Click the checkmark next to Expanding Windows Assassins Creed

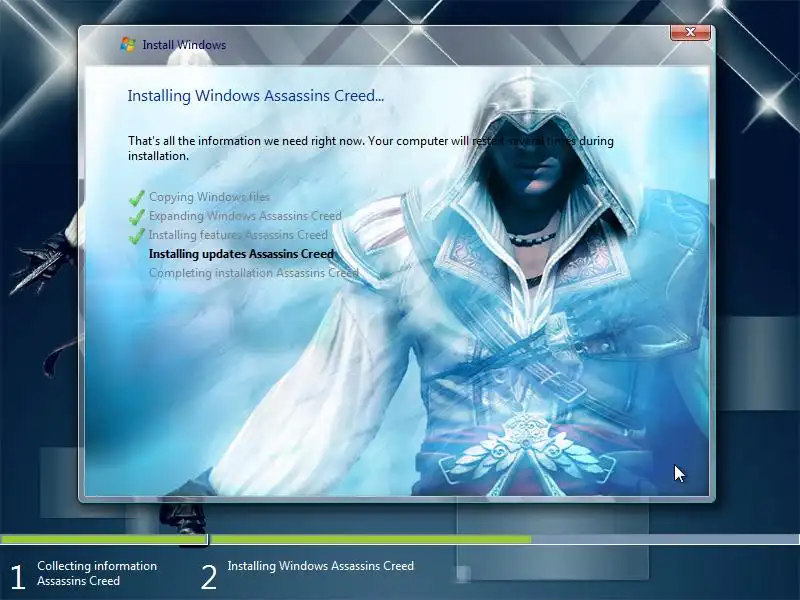[x=136, y=217]
